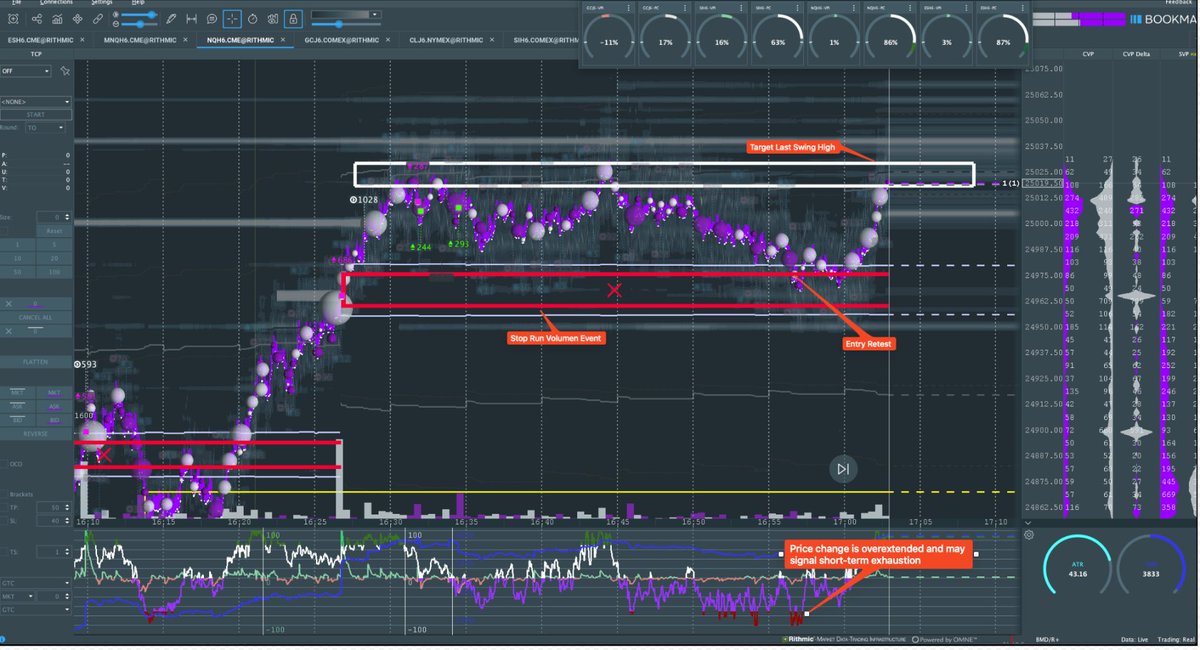Switch to the CLJ6.NYMEX@RITHMIC tab

click(x=446, y=40)
